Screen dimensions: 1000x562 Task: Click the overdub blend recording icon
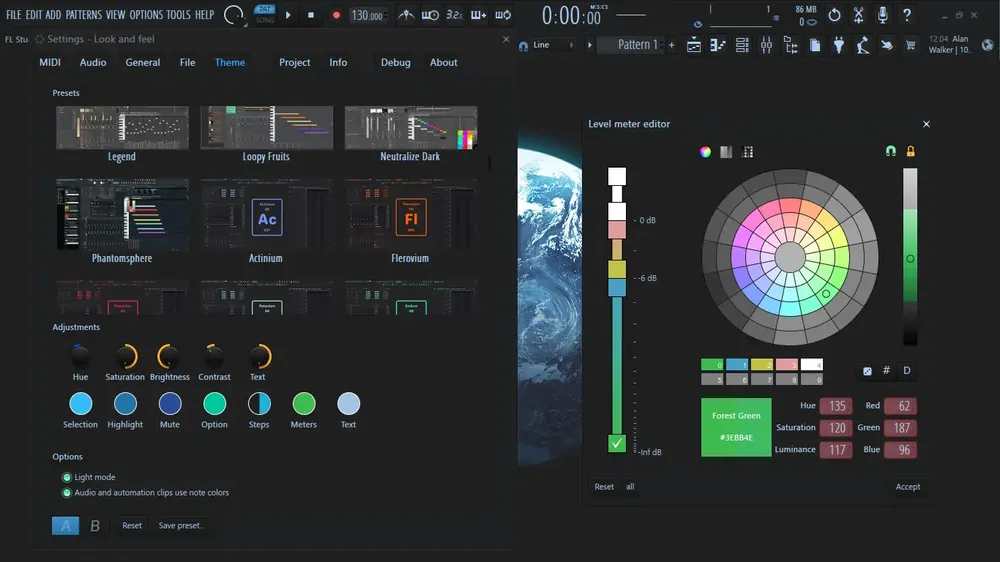478,15
